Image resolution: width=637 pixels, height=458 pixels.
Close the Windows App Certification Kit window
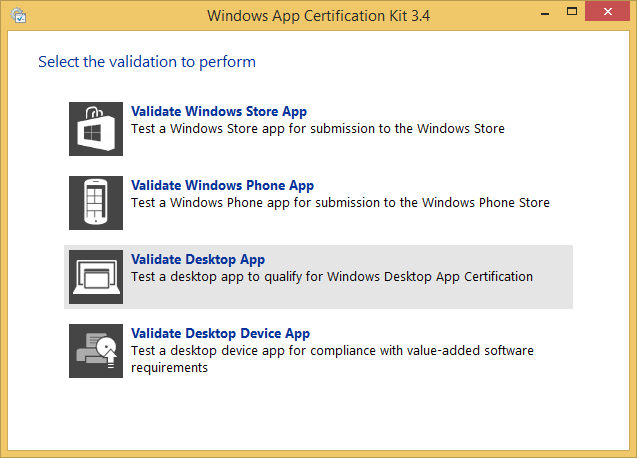[607, 12]
